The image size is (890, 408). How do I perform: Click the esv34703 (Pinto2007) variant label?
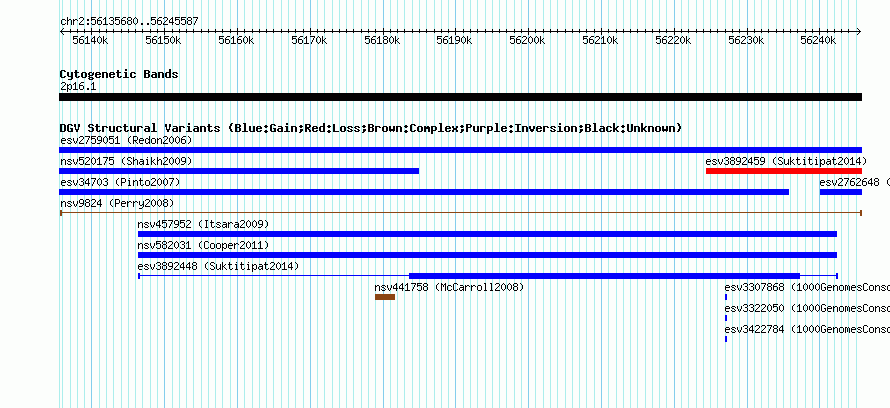pyautogui.click(x=120, y=182)
